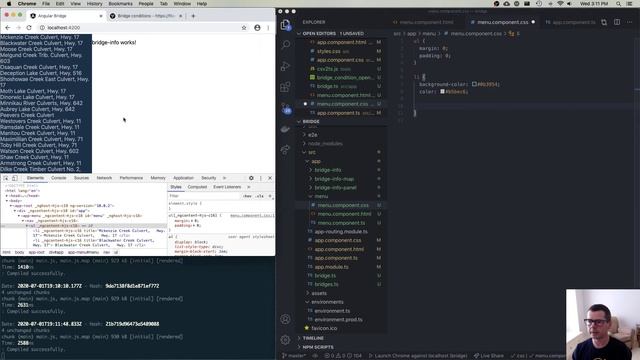Click the Chrome back arrow
640x360 pixels.
(8, 27)
